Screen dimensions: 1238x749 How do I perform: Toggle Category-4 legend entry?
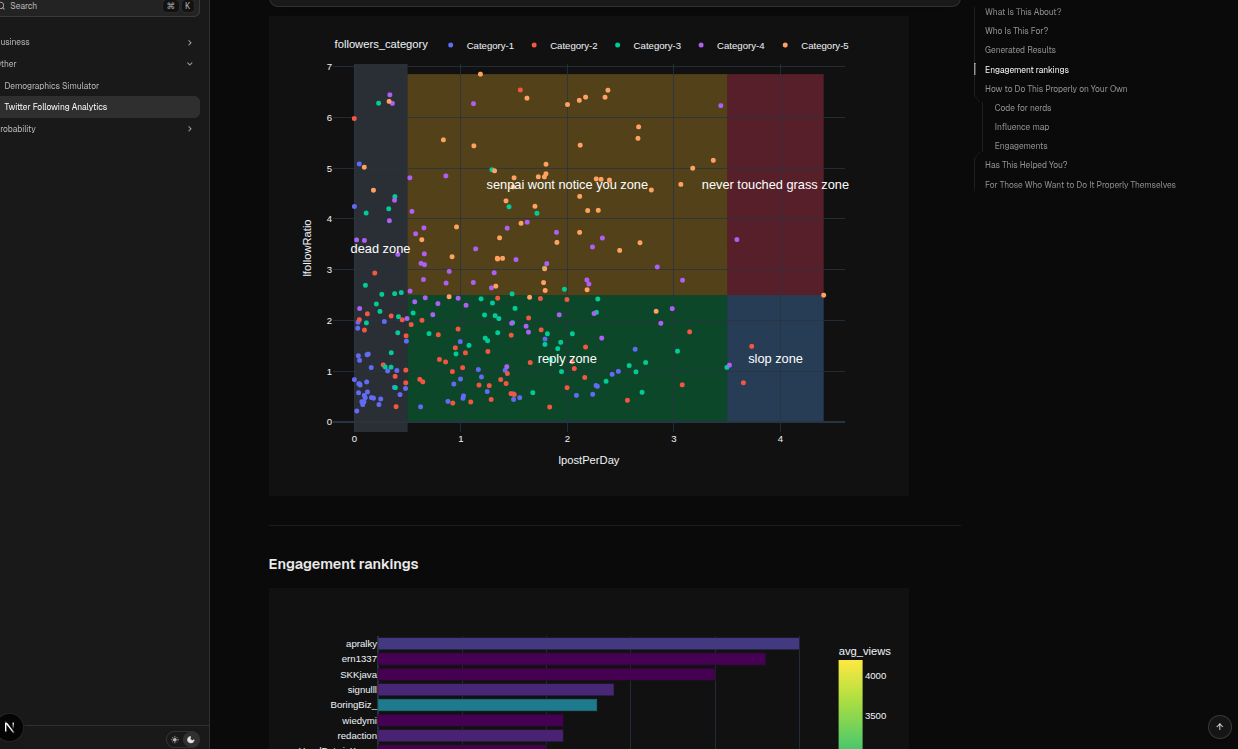pos(732,46)
